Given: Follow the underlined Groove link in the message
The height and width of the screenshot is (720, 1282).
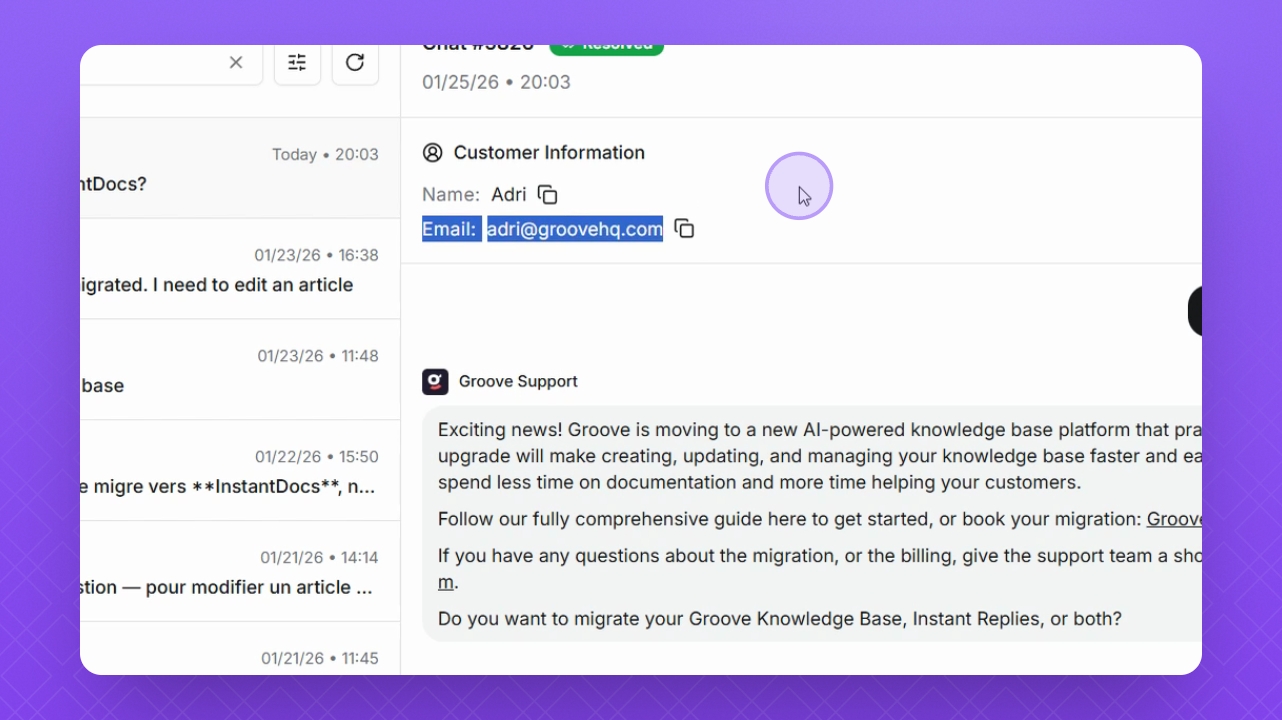Looking at the screenshot, I should click(1174, 519).
